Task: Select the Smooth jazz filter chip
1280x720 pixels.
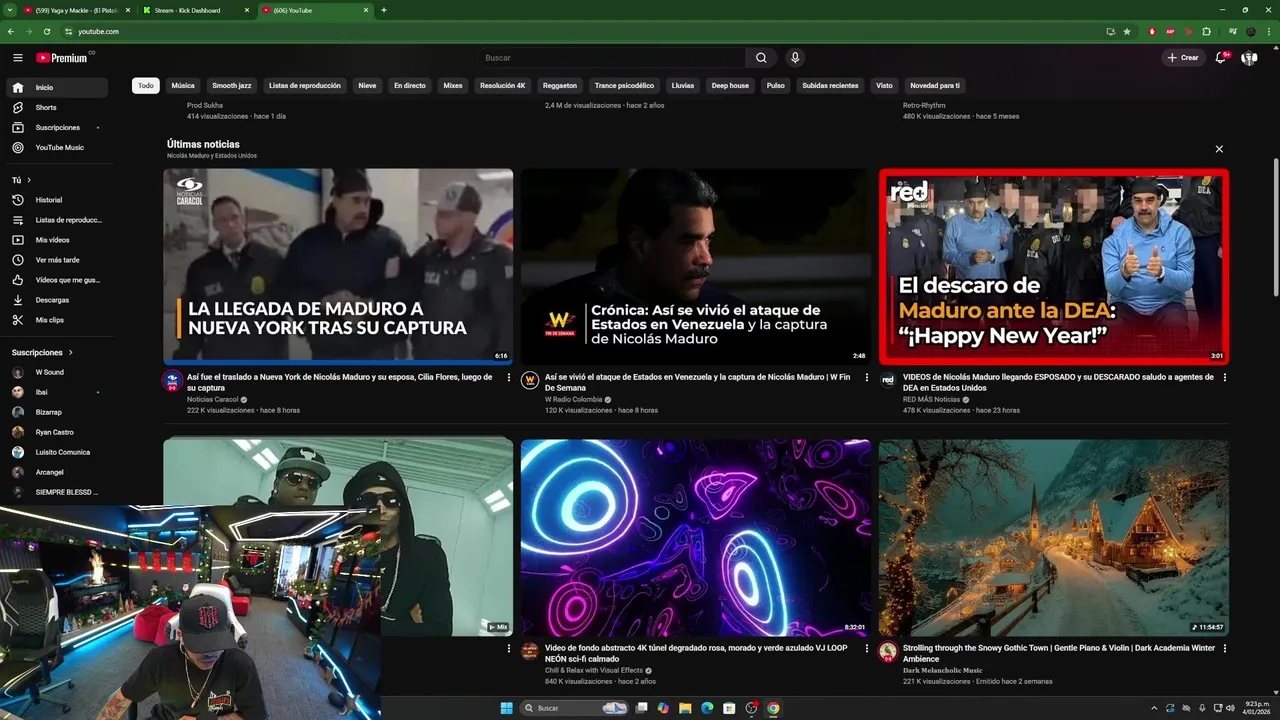Action: [232, 86]
